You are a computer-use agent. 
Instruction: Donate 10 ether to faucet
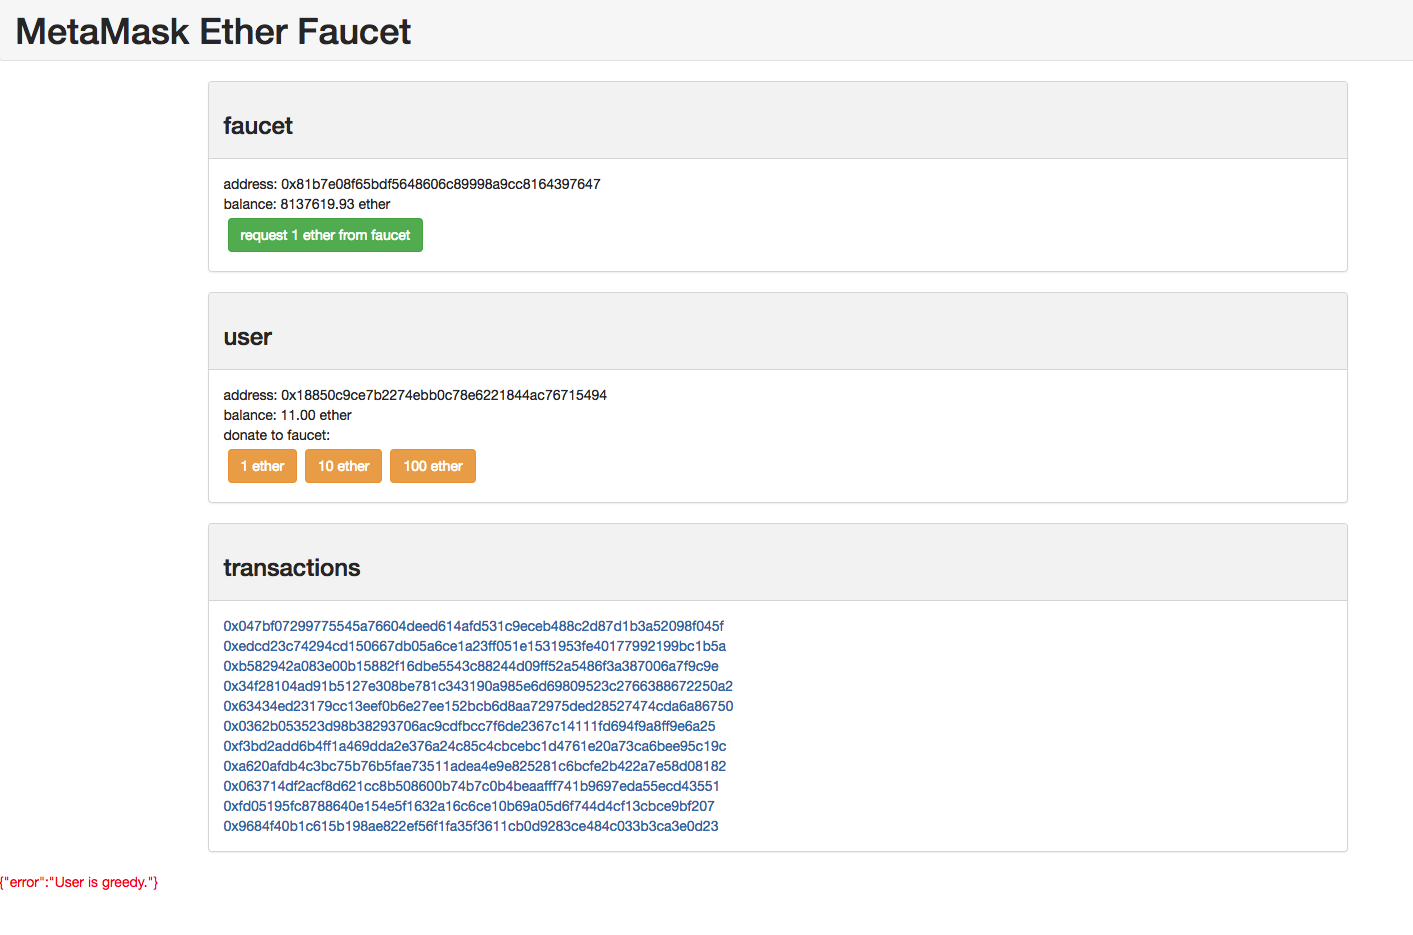pyautogui.click(x=343, y=466)
